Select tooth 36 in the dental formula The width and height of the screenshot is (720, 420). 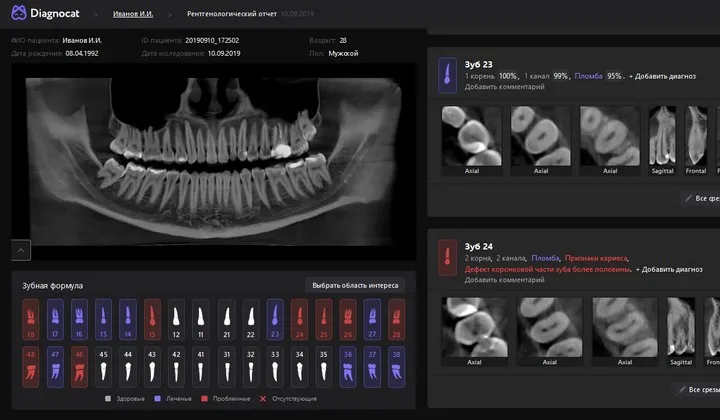point(348,367)
